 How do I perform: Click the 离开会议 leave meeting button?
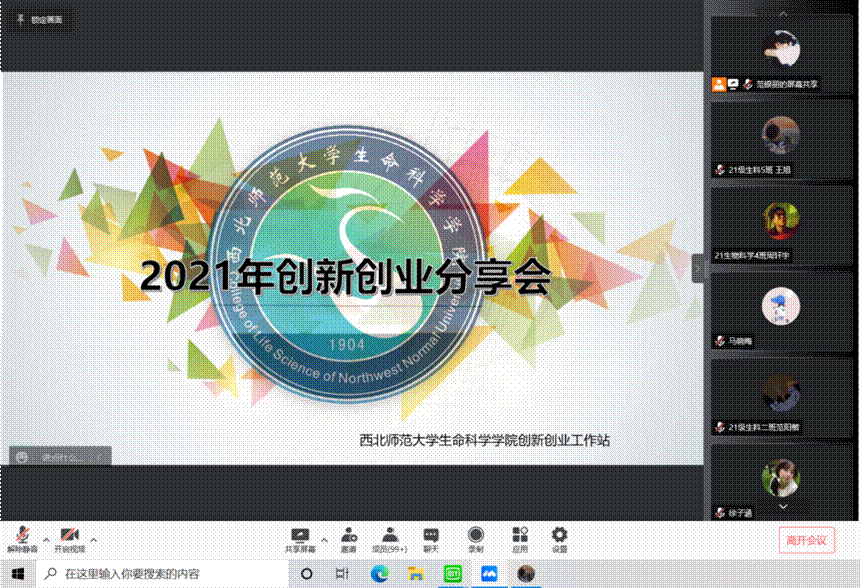806,540
